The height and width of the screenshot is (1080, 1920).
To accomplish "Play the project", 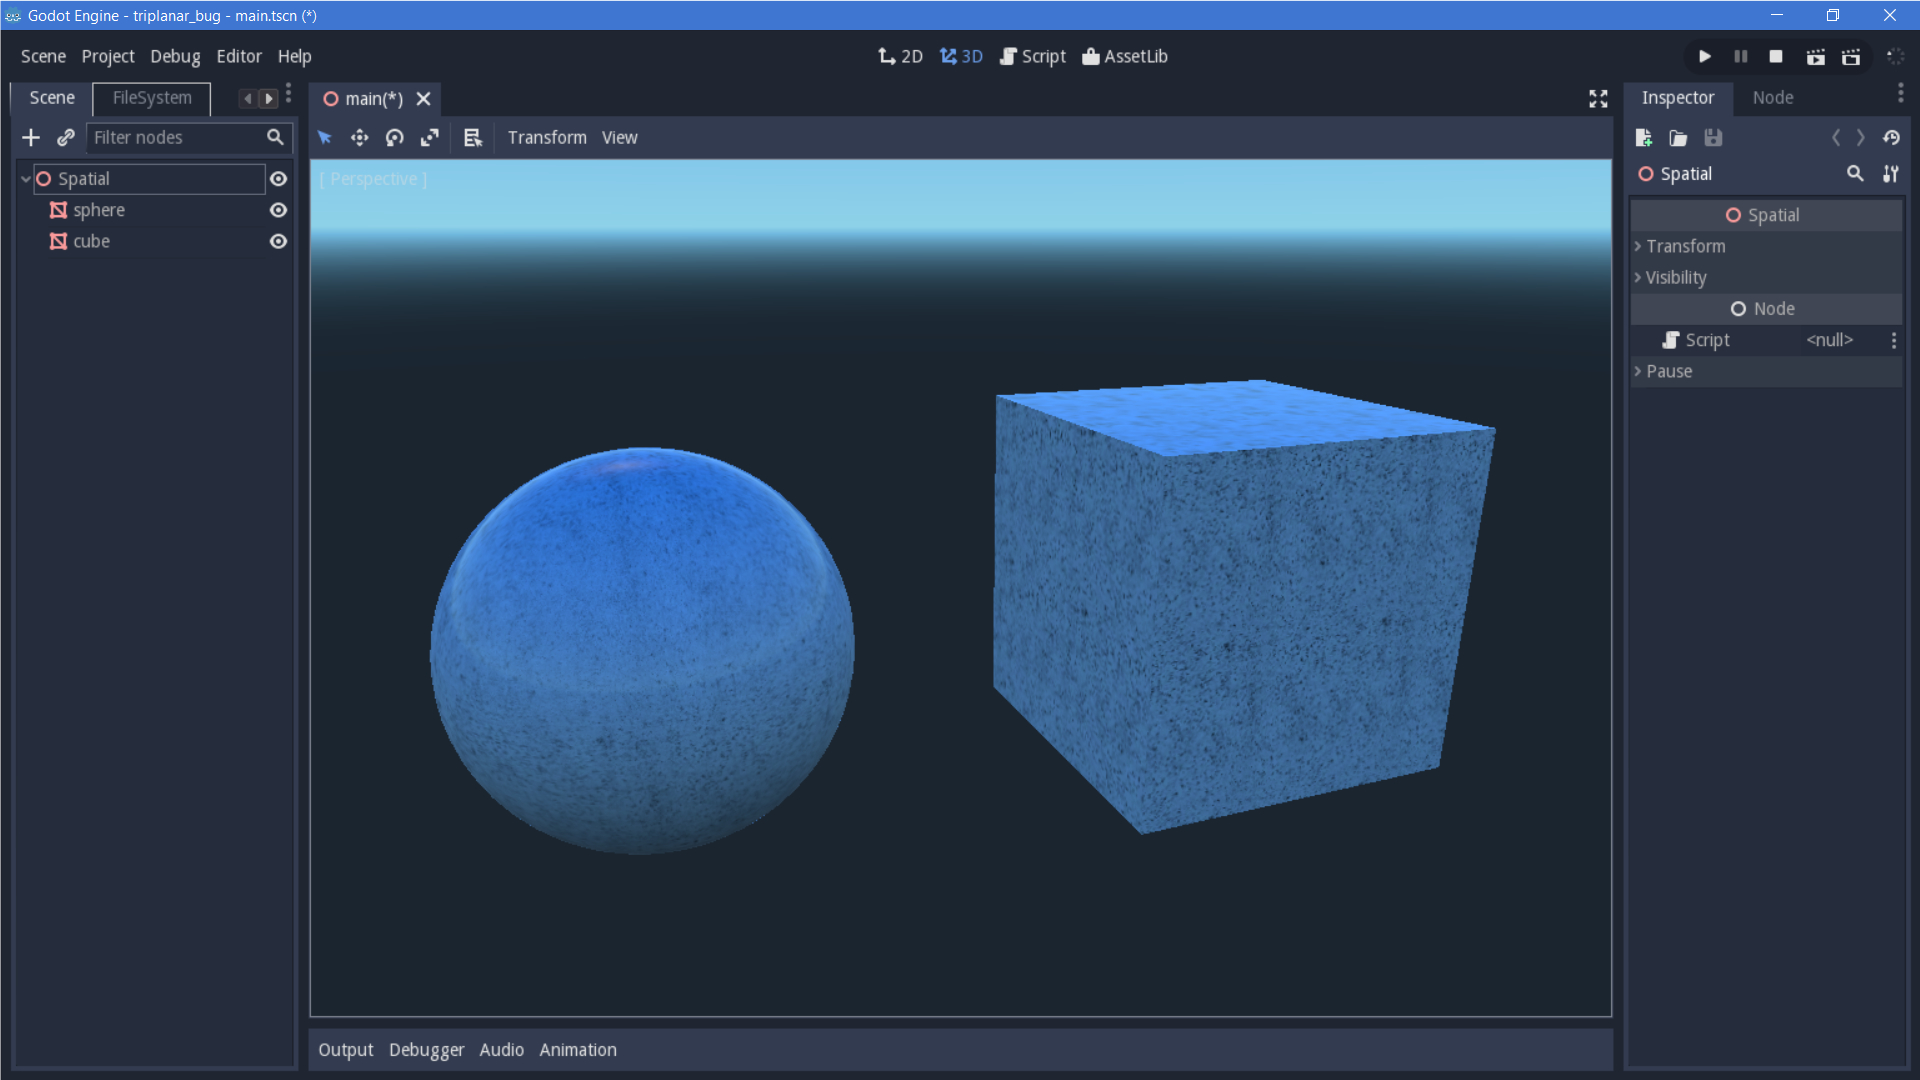I will (1704, 57).
